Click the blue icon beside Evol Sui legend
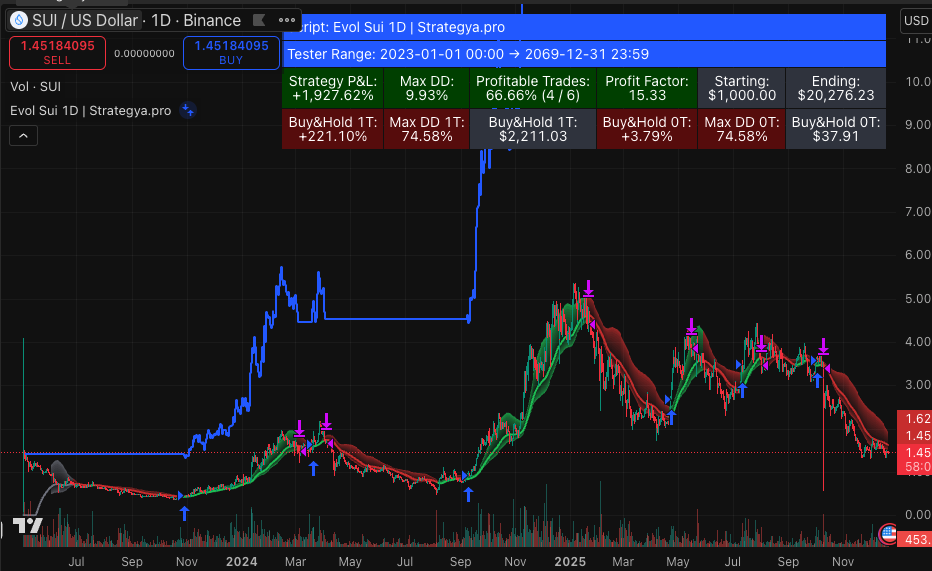 pos(187,111)
